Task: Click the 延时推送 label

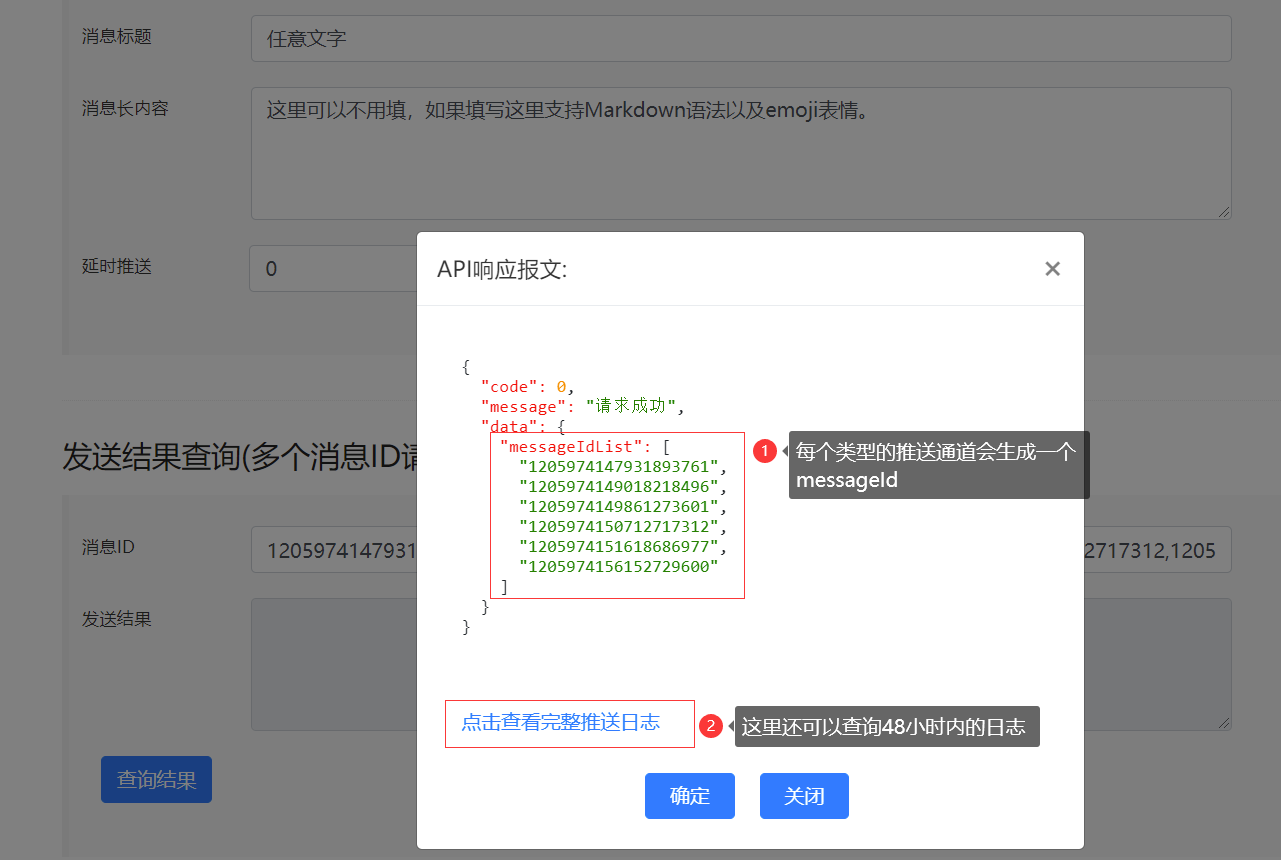Action: tap(117, 266)
